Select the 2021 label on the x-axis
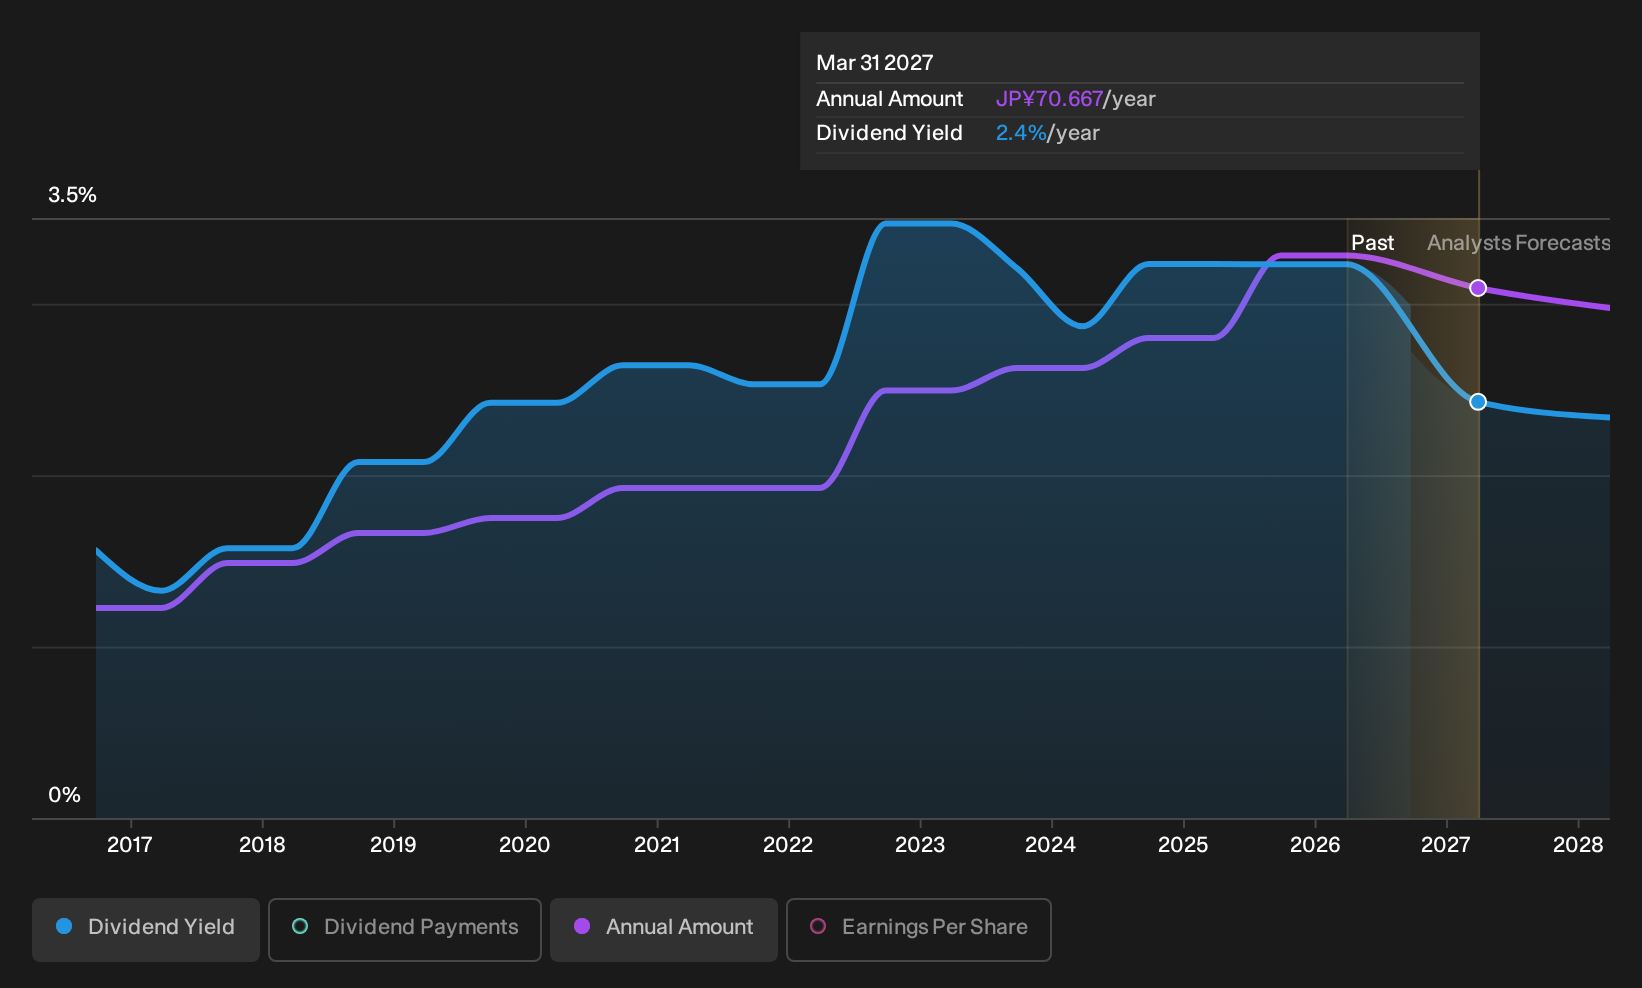1642x988 pixels. click(x=657, y=845)
